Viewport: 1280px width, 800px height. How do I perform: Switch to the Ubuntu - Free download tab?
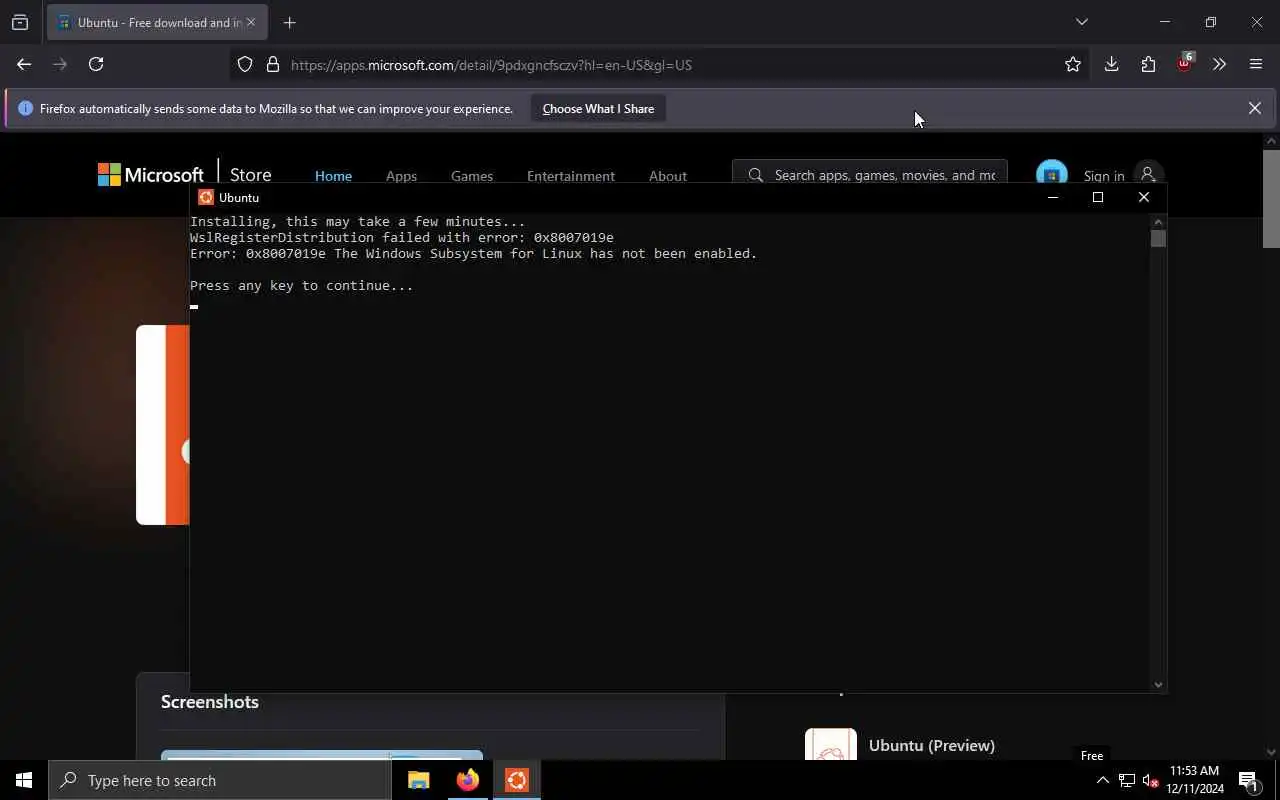pyautogui.click(x=157, y=22)
